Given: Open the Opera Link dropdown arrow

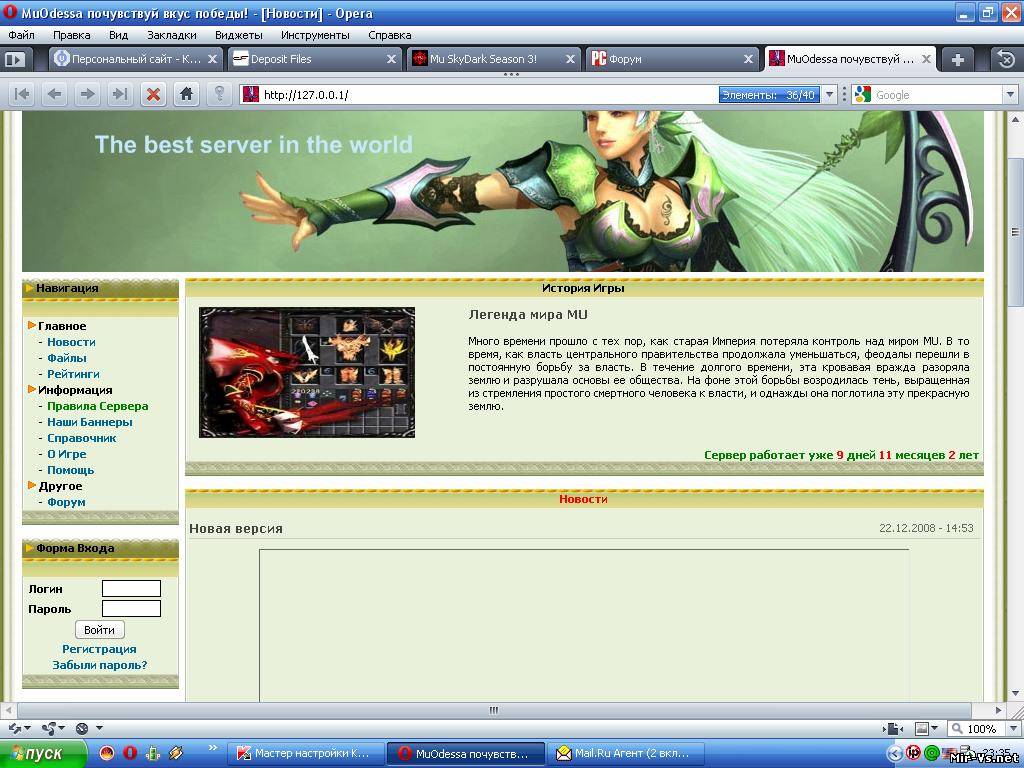Looking at the screenshot, I should [x=27, y=728].
